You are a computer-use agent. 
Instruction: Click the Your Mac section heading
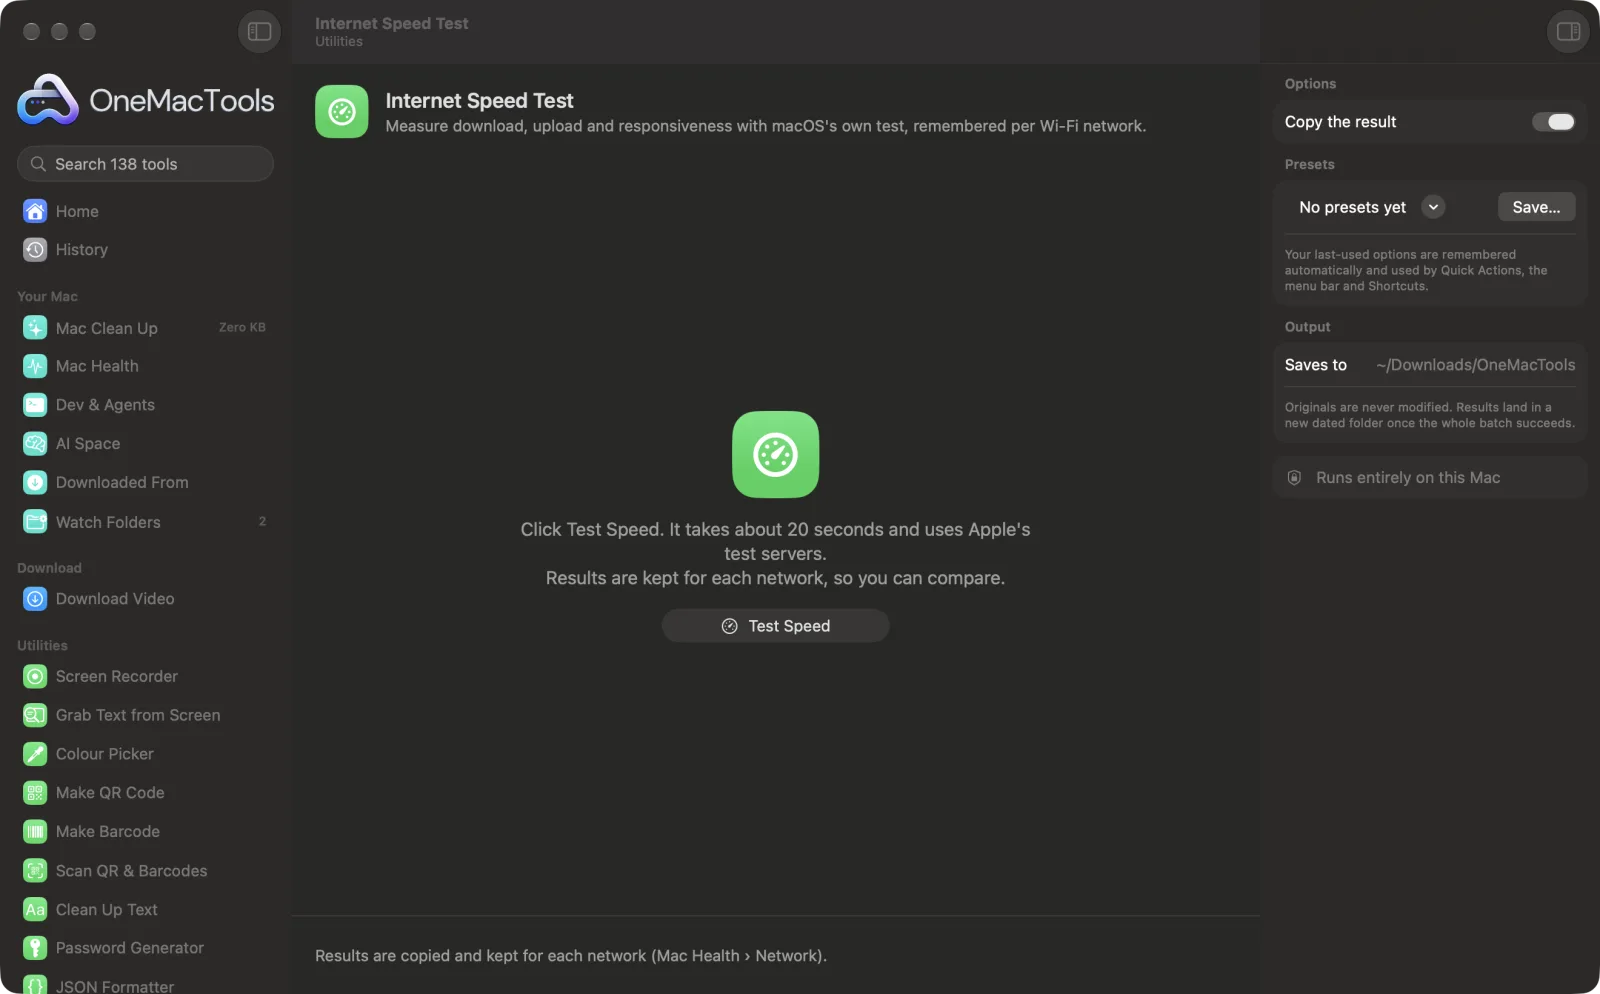47,297
